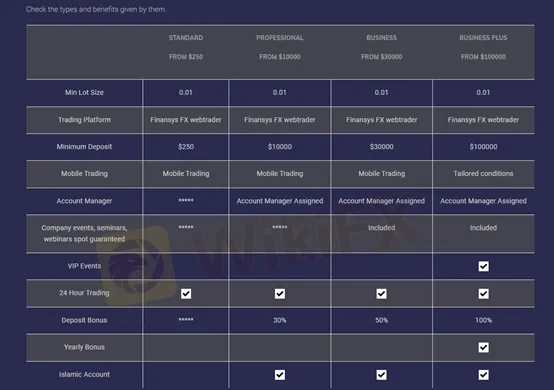The width and height of the screenshot is (554, 390).
Task: Click the Minimum Deposit row label
Action: pos(84,147)
